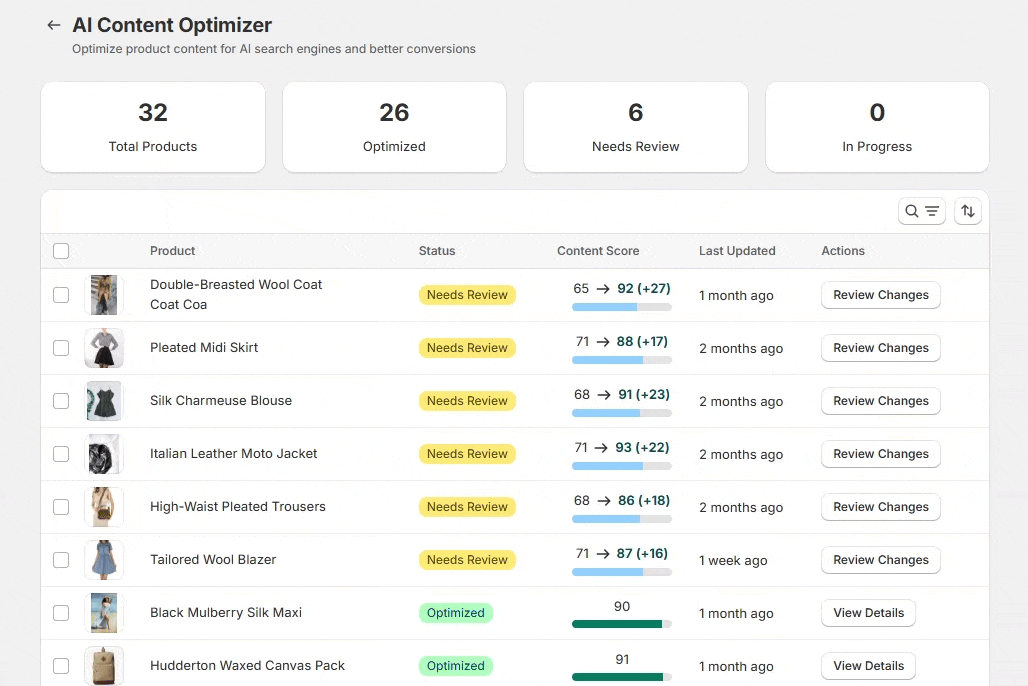Open the search and filter icon button

922,211
